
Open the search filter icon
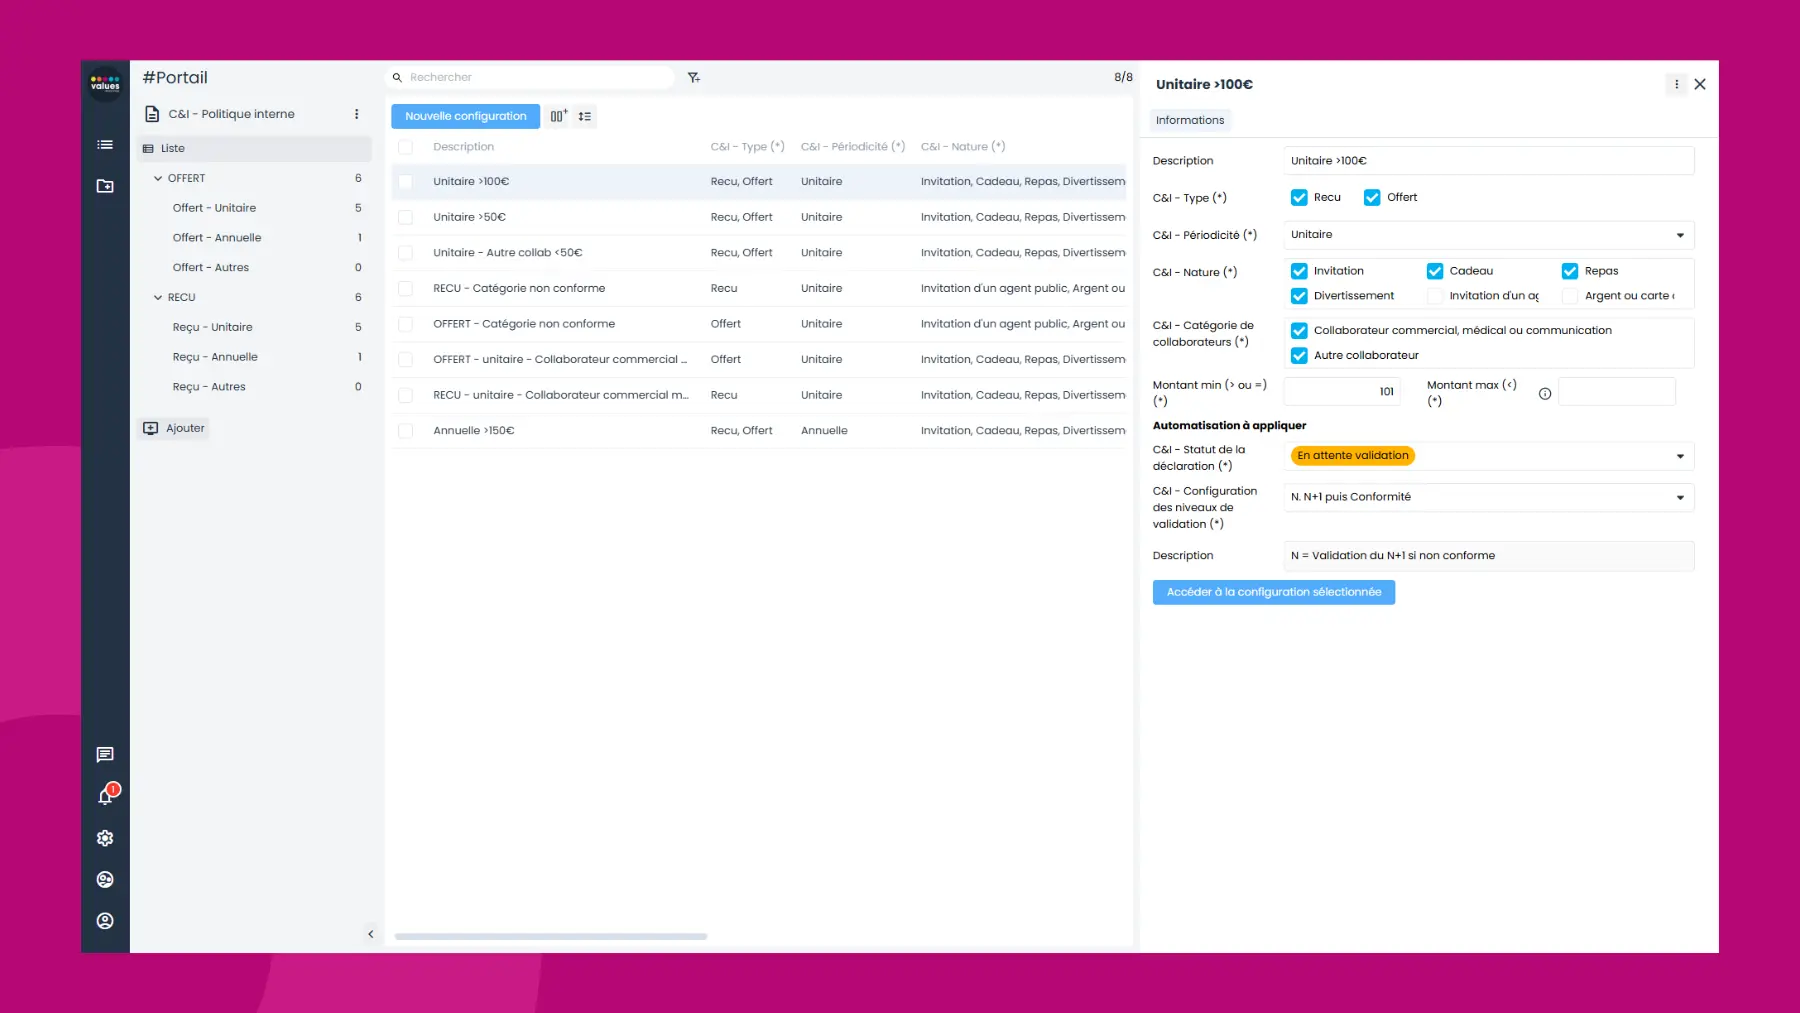(x=693, y=77)
